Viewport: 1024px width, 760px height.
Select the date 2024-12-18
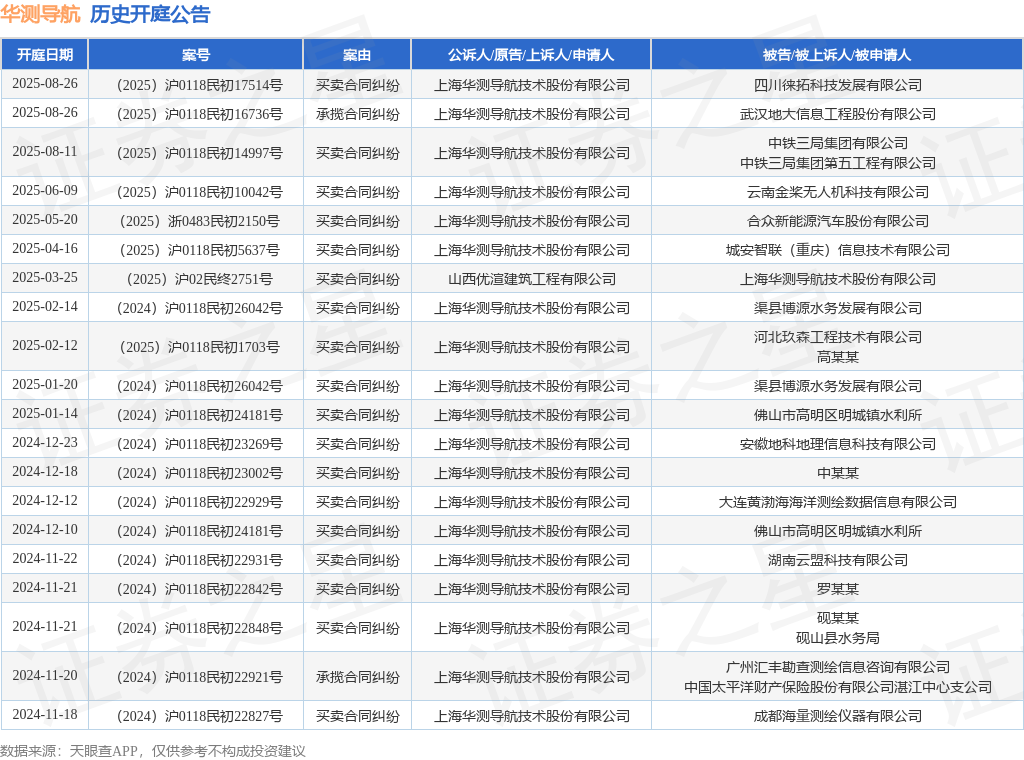point(44,471)
